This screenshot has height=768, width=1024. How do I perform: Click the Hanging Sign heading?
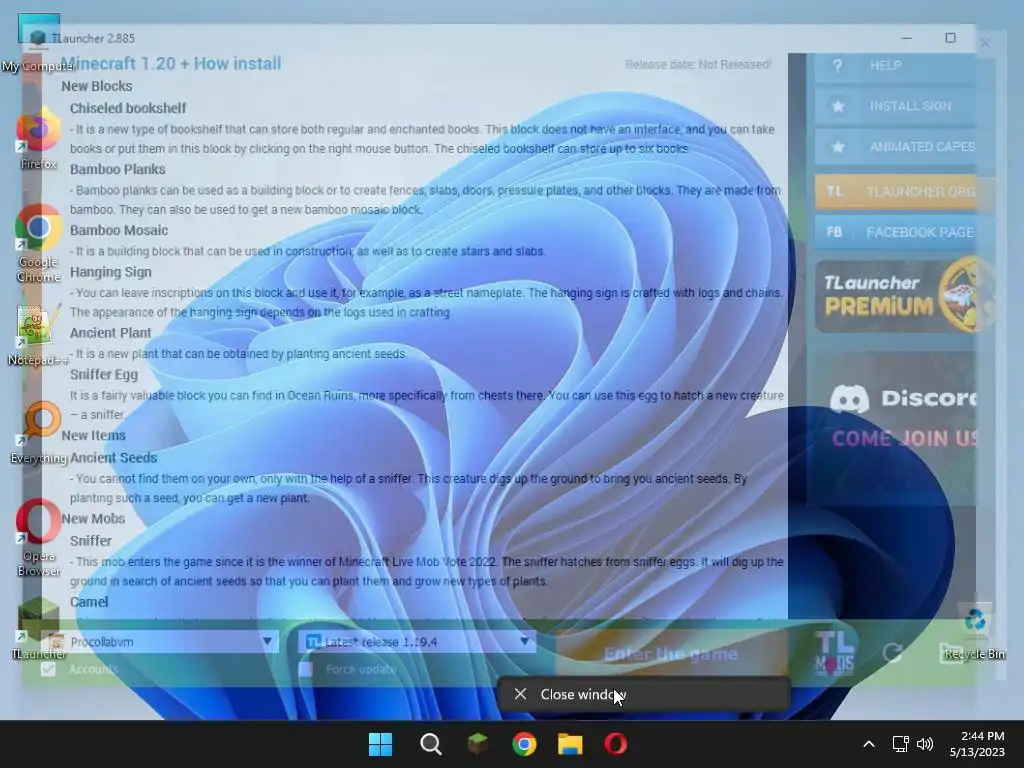click(110, 272)
